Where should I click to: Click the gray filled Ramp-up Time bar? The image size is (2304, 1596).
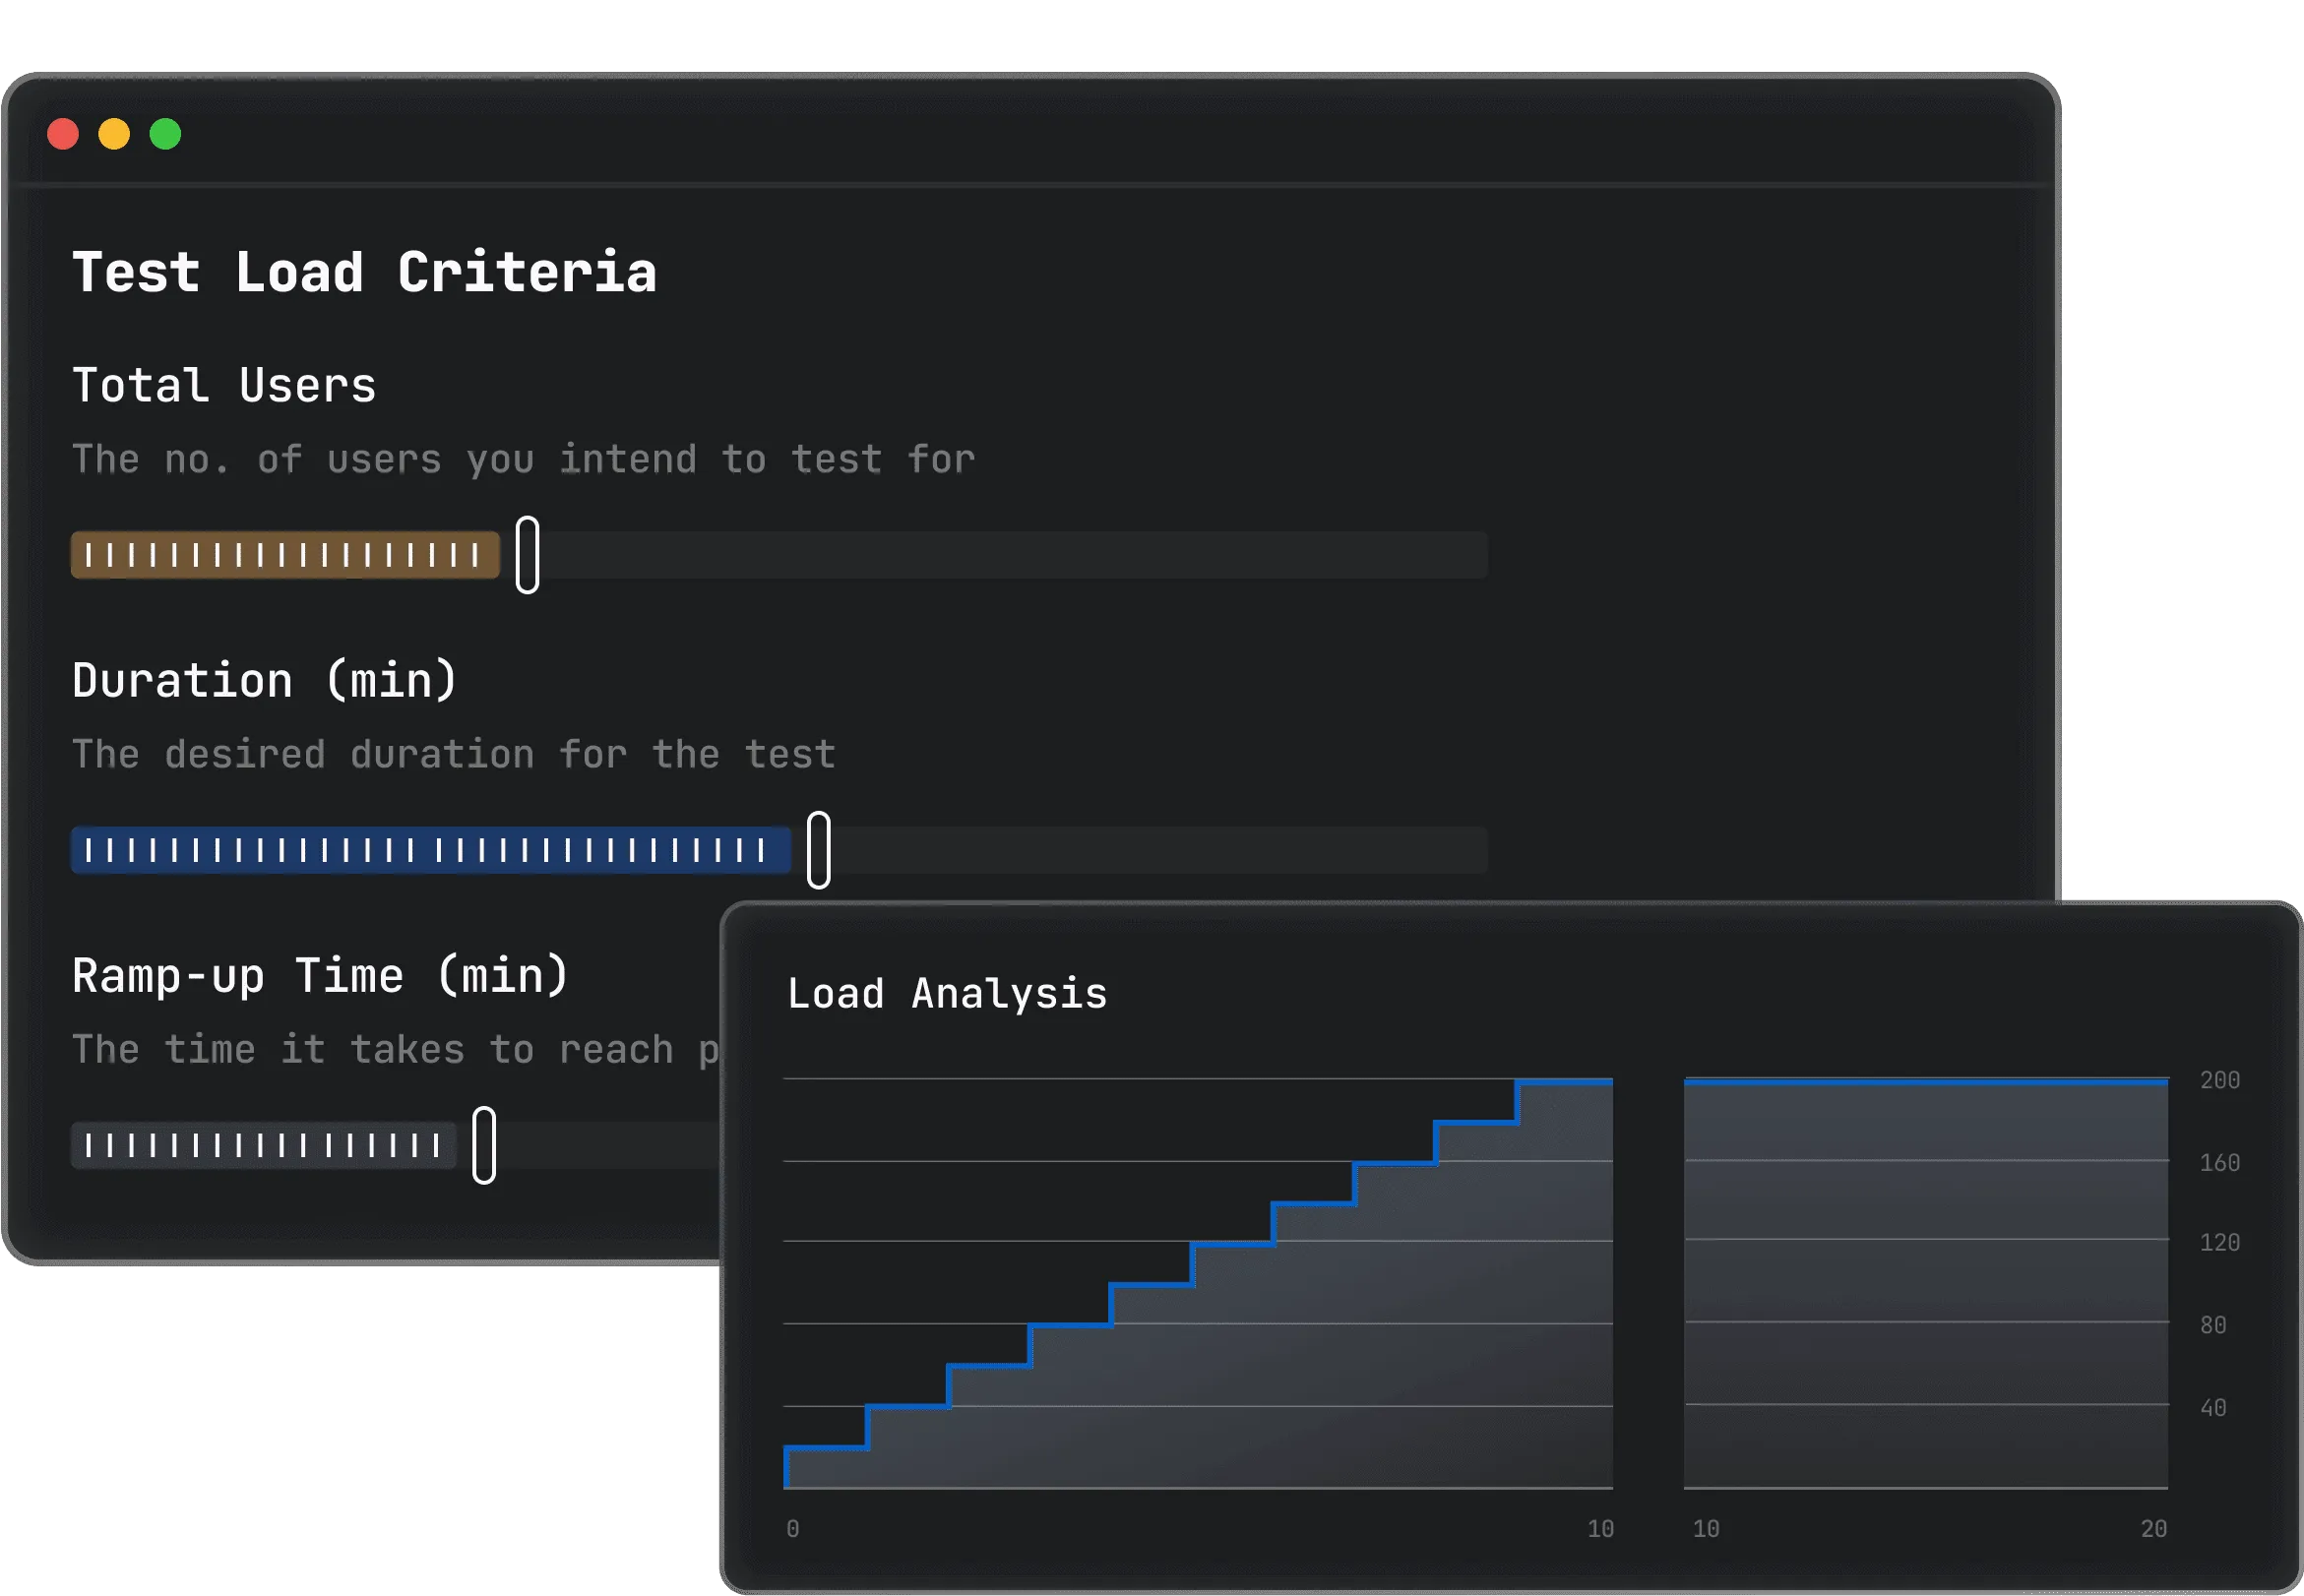(263, 1145)
